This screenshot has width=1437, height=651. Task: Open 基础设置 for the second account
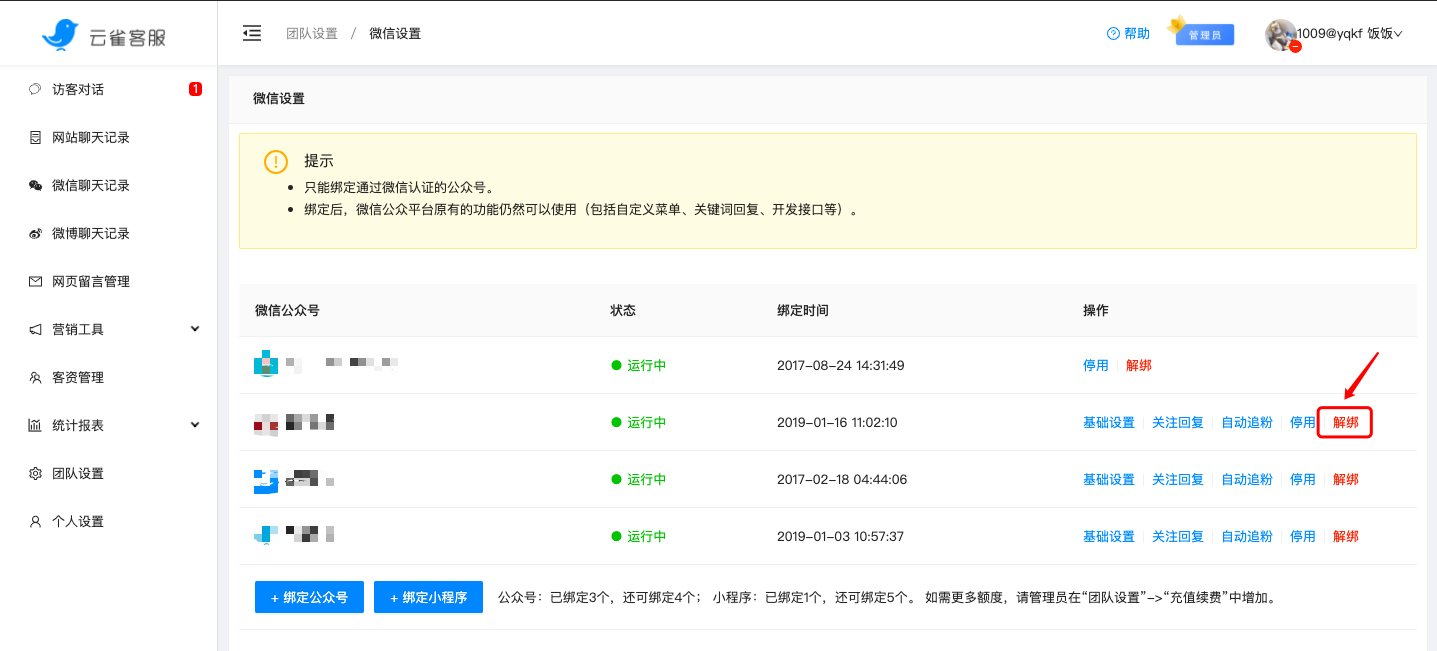1108,422
